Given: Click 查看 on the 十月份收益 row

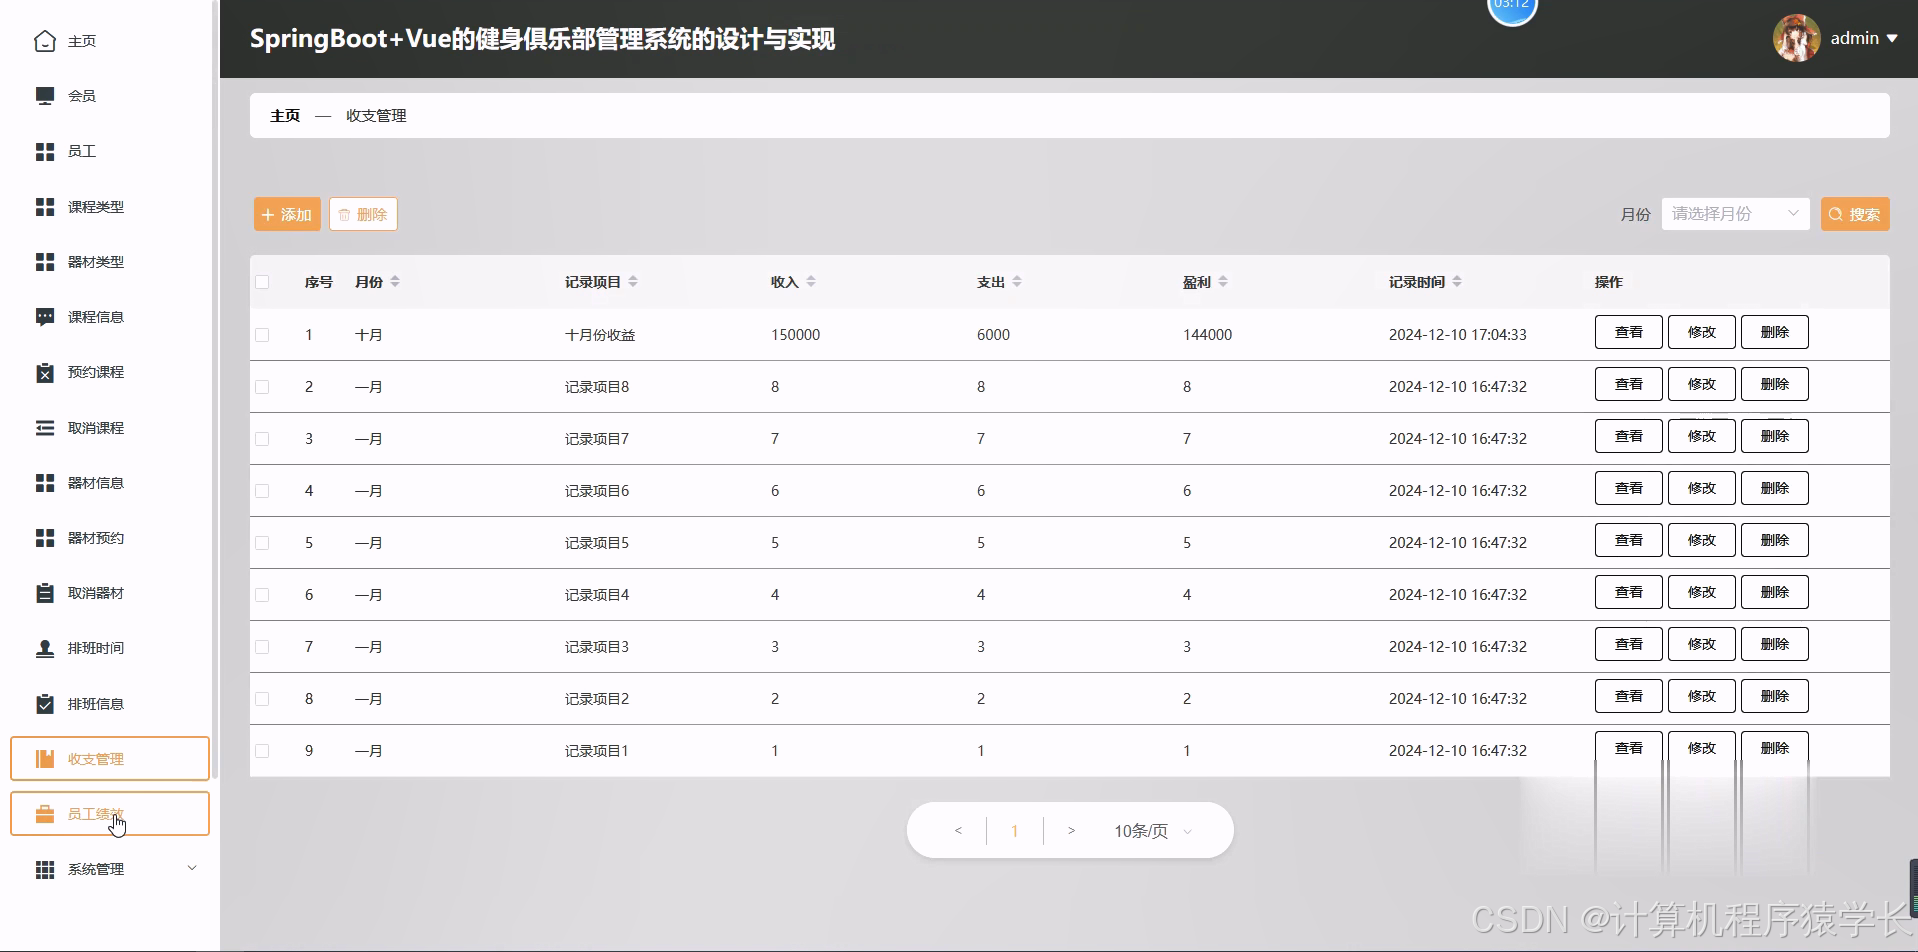Looking at the screenshot, I should click(1627, 331).
